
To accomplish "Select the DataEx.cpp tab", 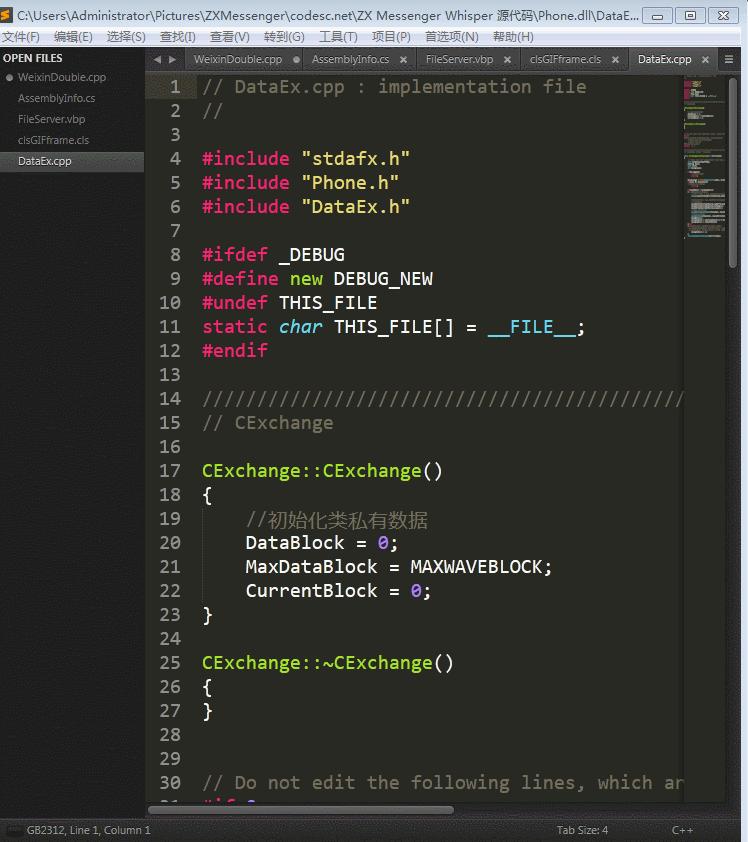I will coord(664,60).
